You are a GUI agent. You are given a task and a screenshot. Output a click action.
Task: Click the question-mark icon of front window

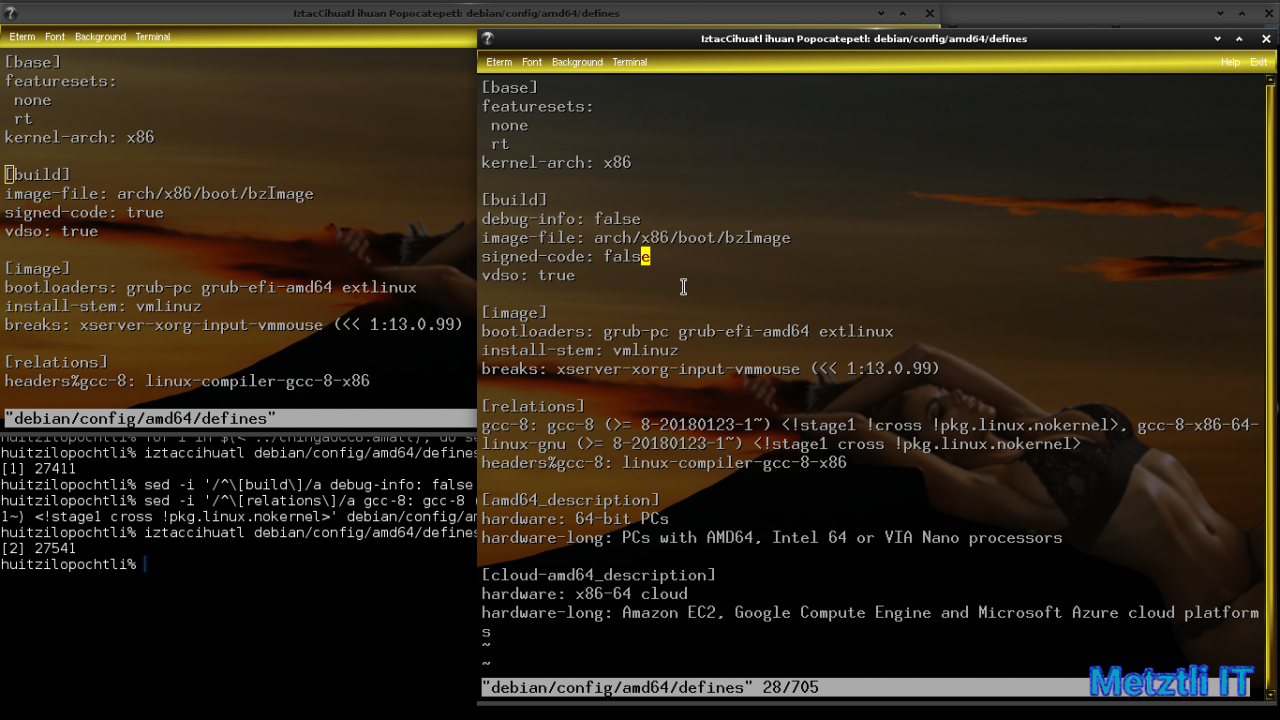pyautogui.click(x=488, y=39)
